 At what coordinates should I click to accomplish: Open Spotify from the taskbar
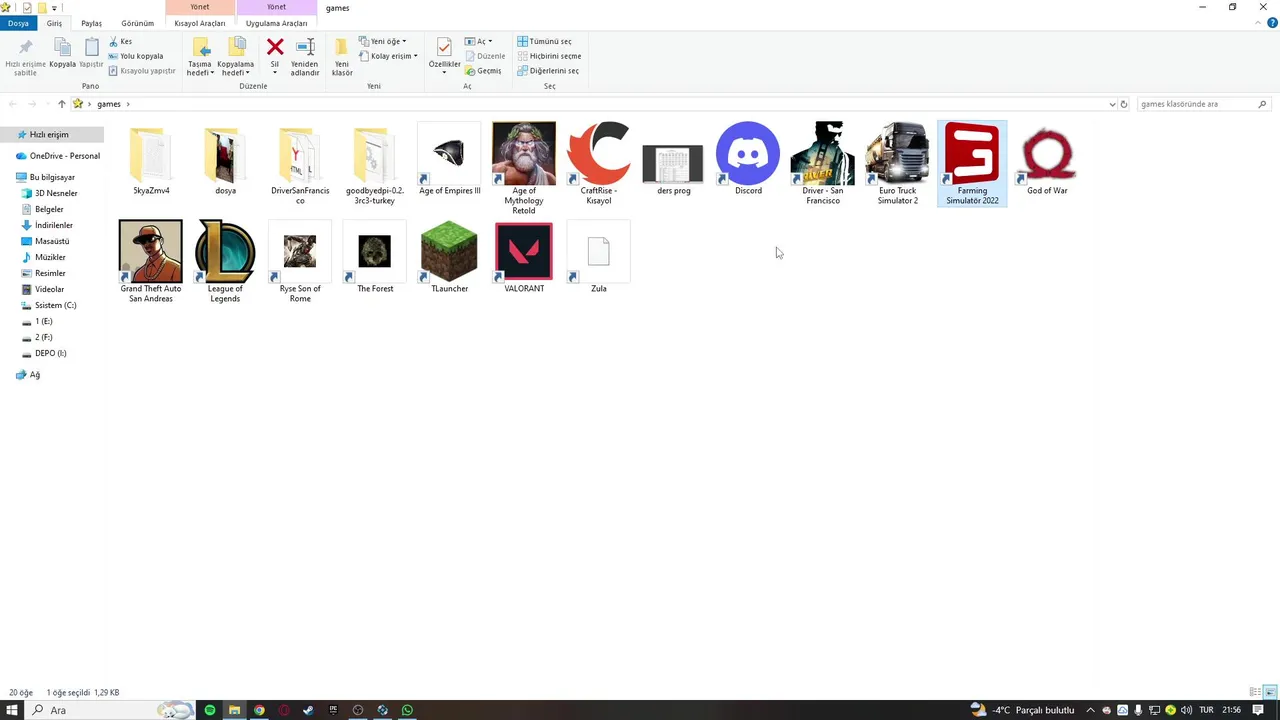pyautogui.click(x=209, y=710)
